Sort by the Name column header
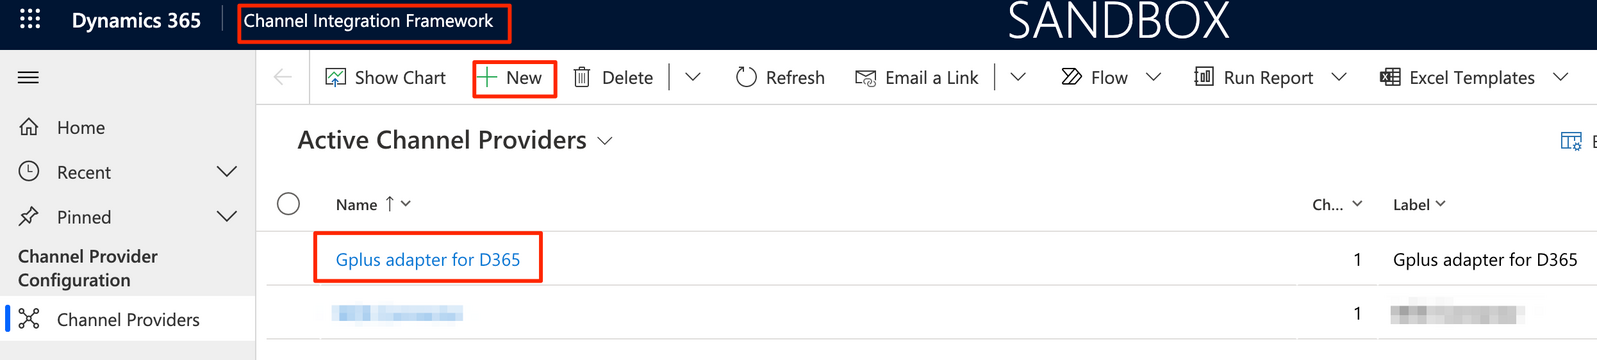The width and height of the screenshot is (1597, 360). (357, 204)
